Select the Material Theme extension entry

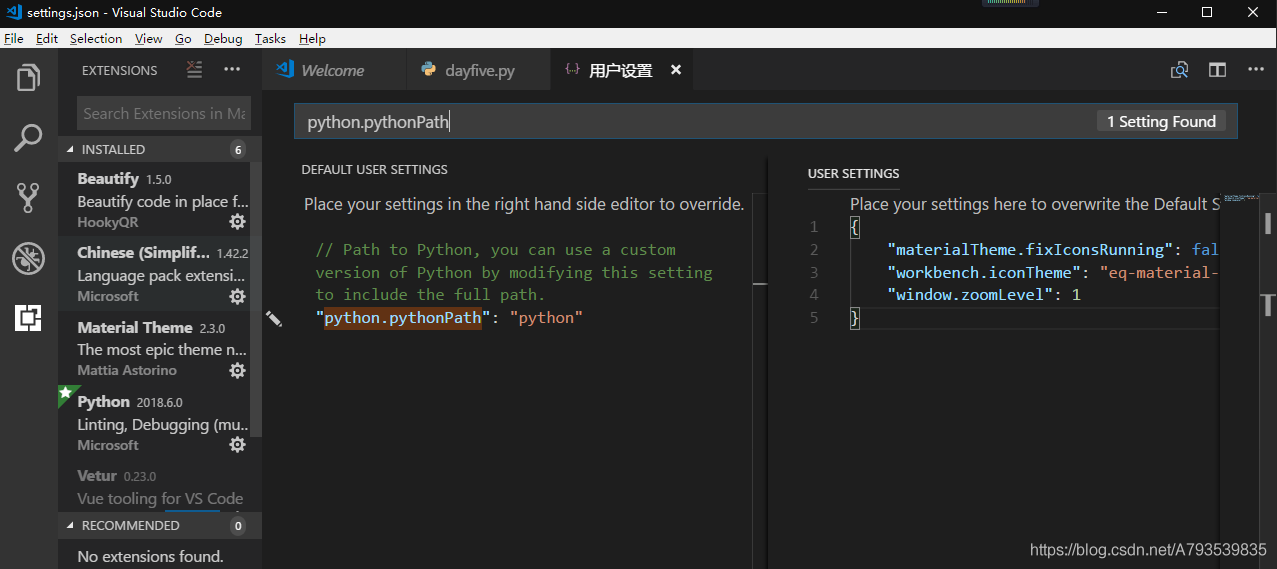point(160,348)
